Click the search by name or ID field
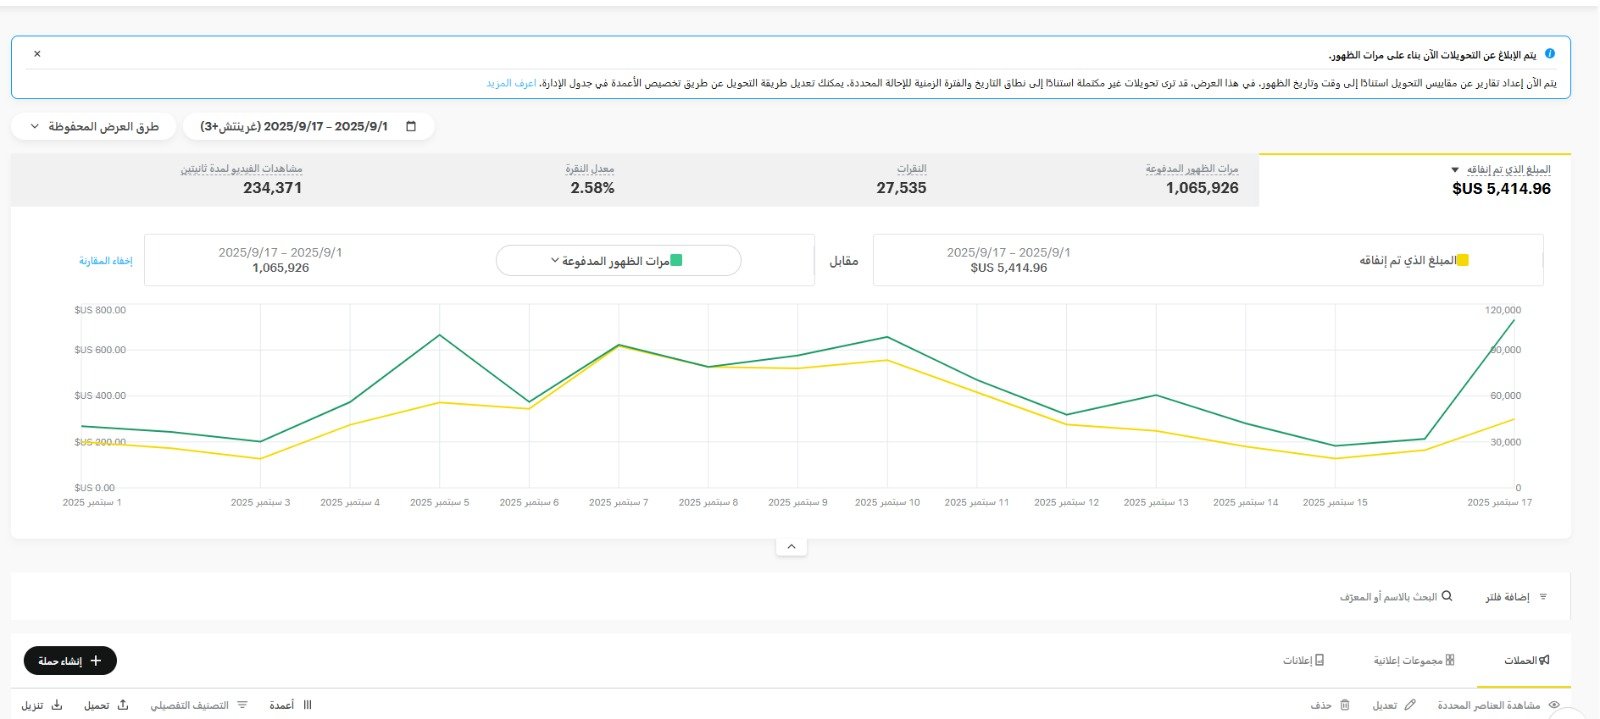Viewport: 1600px width, 719px height. (1390, 597)
